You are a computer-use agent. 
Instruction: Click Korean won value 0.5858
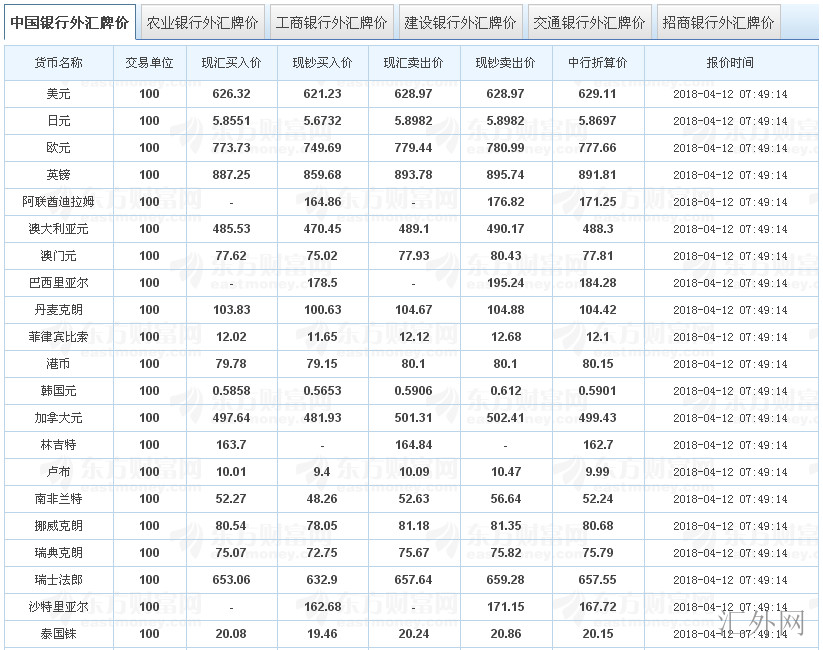pos(231,391)
